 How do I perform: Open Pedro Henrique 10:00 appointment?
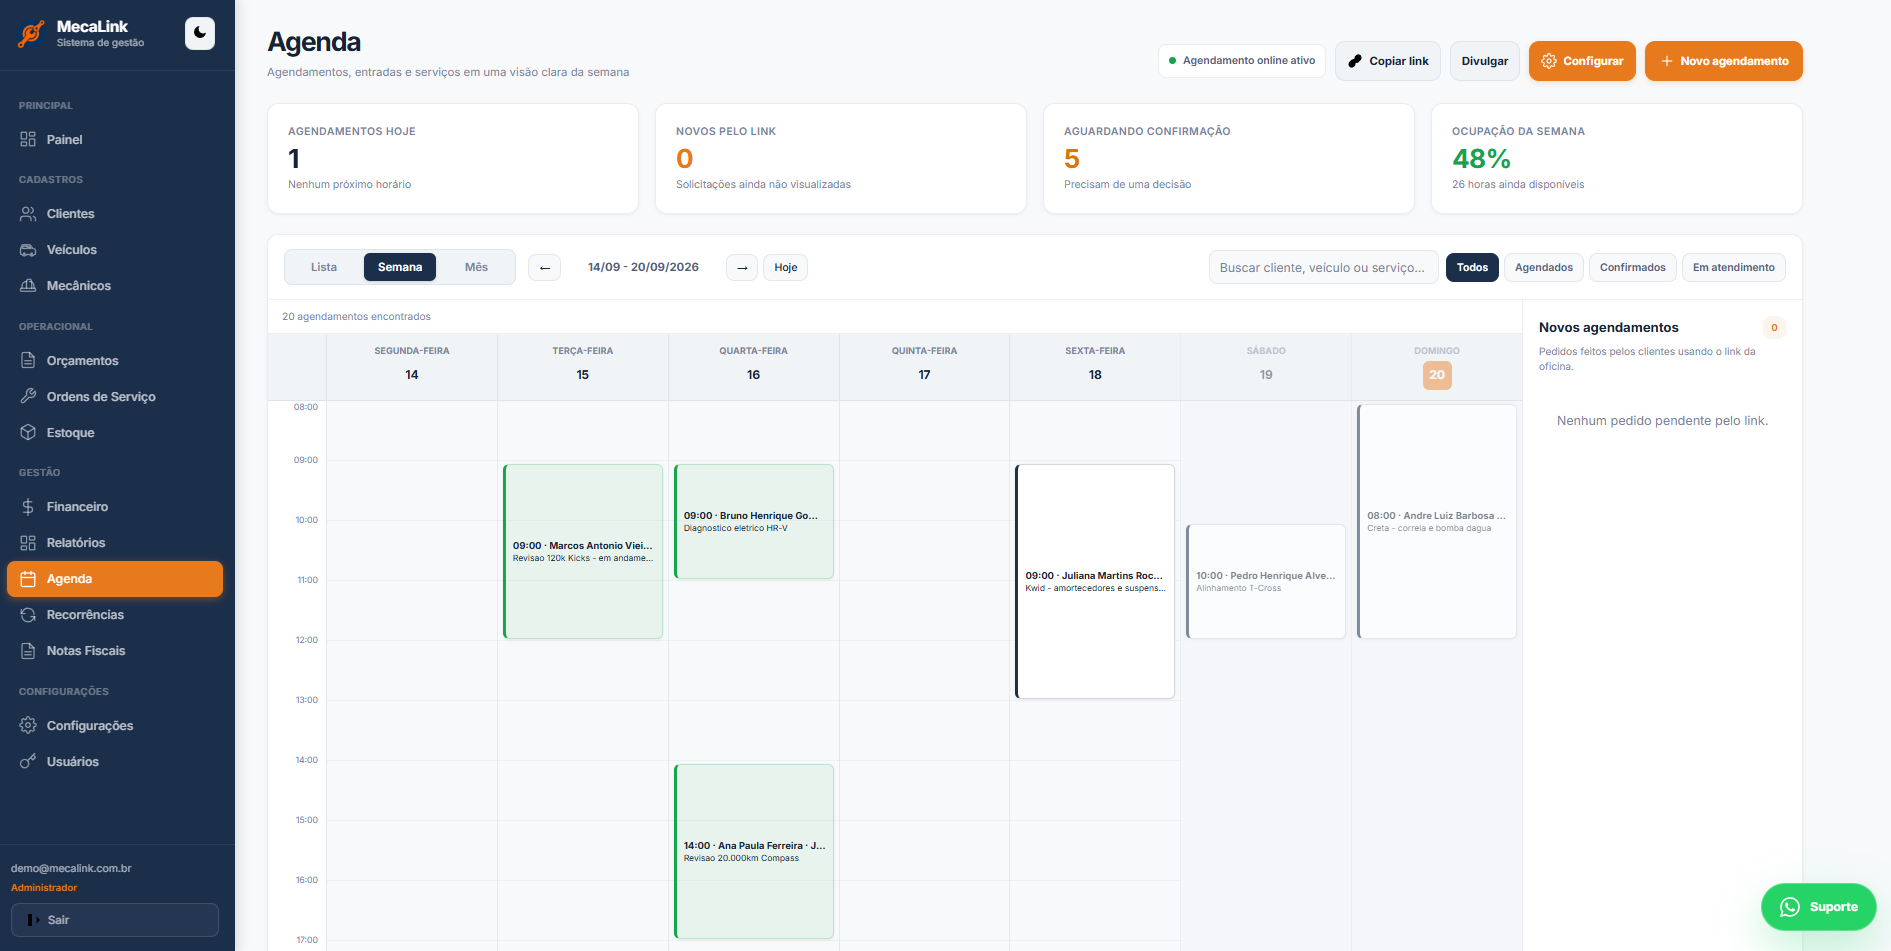coord(1266,581)
